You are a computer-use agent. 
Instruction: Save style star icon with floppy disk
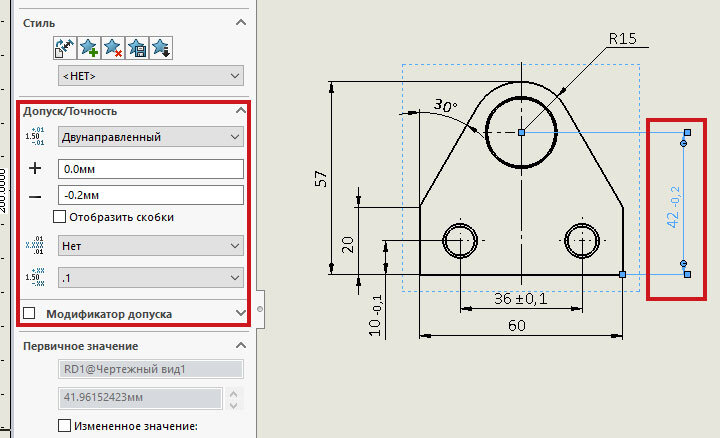(137, 48)
